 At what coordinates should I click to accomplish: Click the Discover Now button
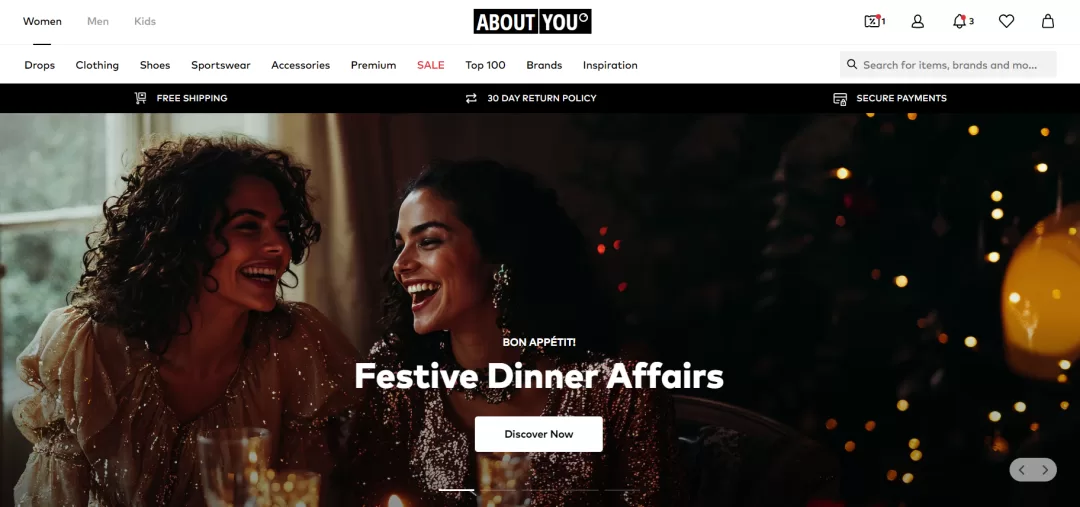click(539, 434)
